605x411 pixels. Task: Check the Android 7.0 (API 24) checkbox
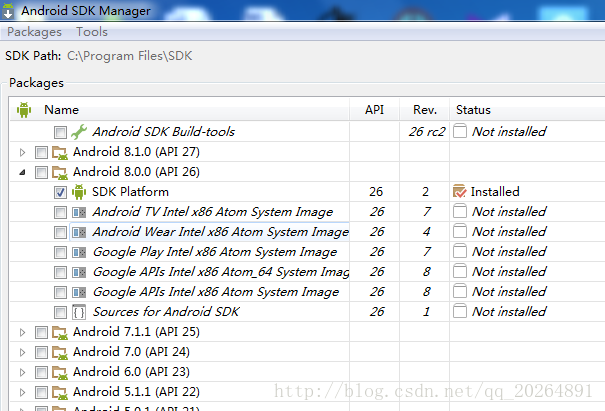coord(41,352)
